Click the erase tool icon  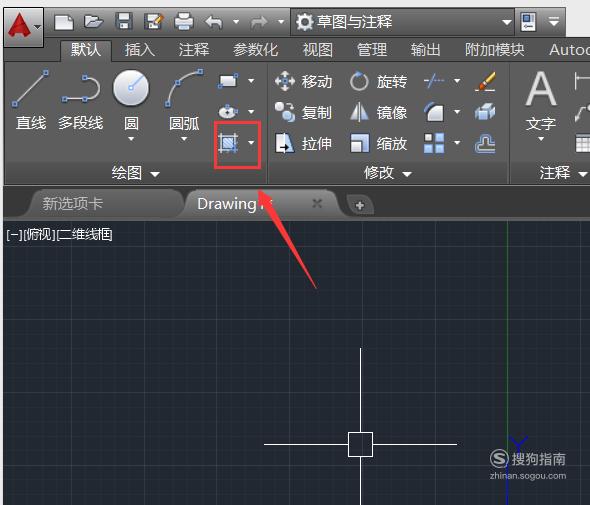485,81
